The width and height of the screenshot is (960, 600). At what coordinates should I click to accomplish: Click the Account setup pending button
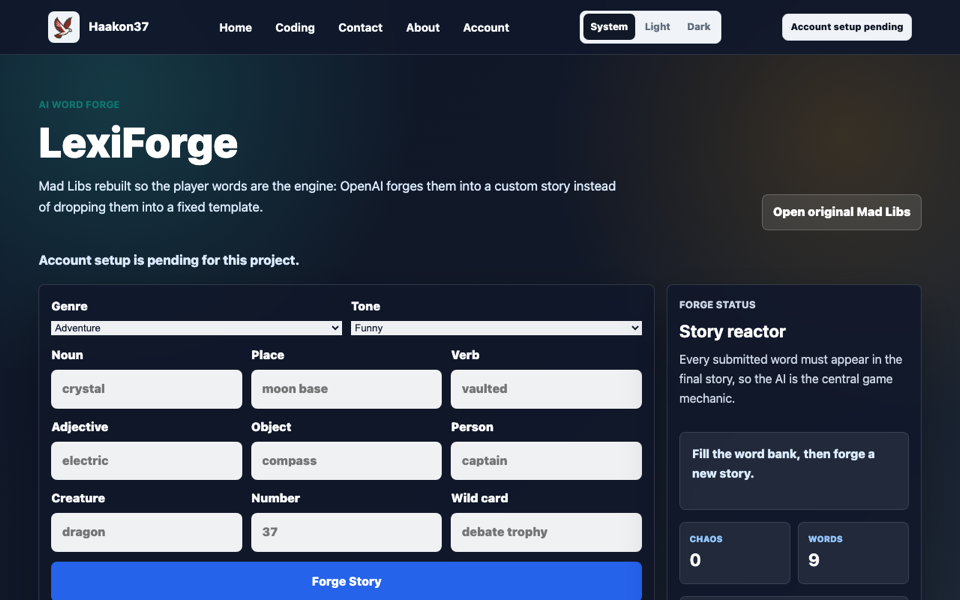(x=847, y=27)
